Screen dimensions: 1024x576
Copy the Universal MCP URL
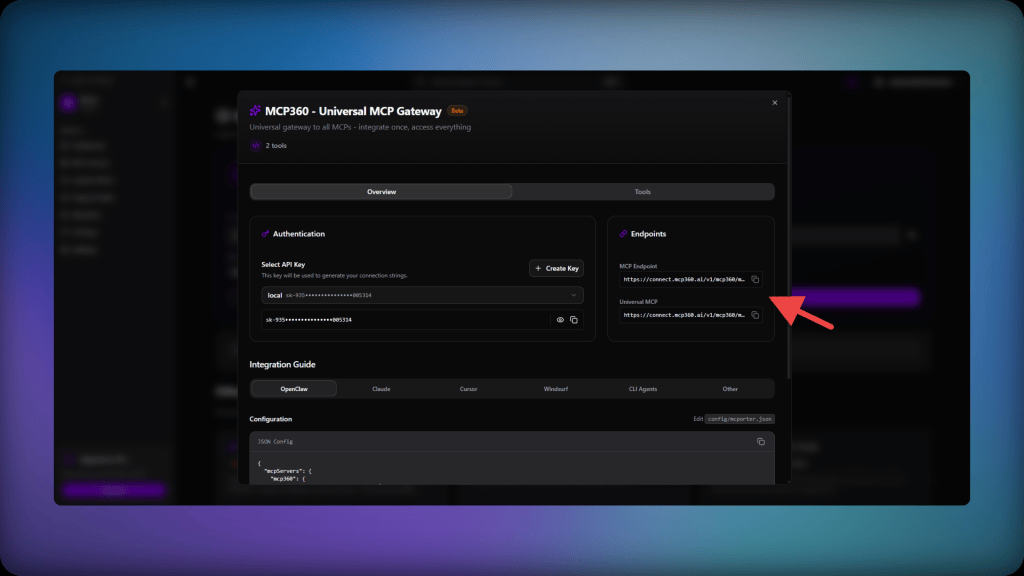pyautogui.click(x=755, y=315)
